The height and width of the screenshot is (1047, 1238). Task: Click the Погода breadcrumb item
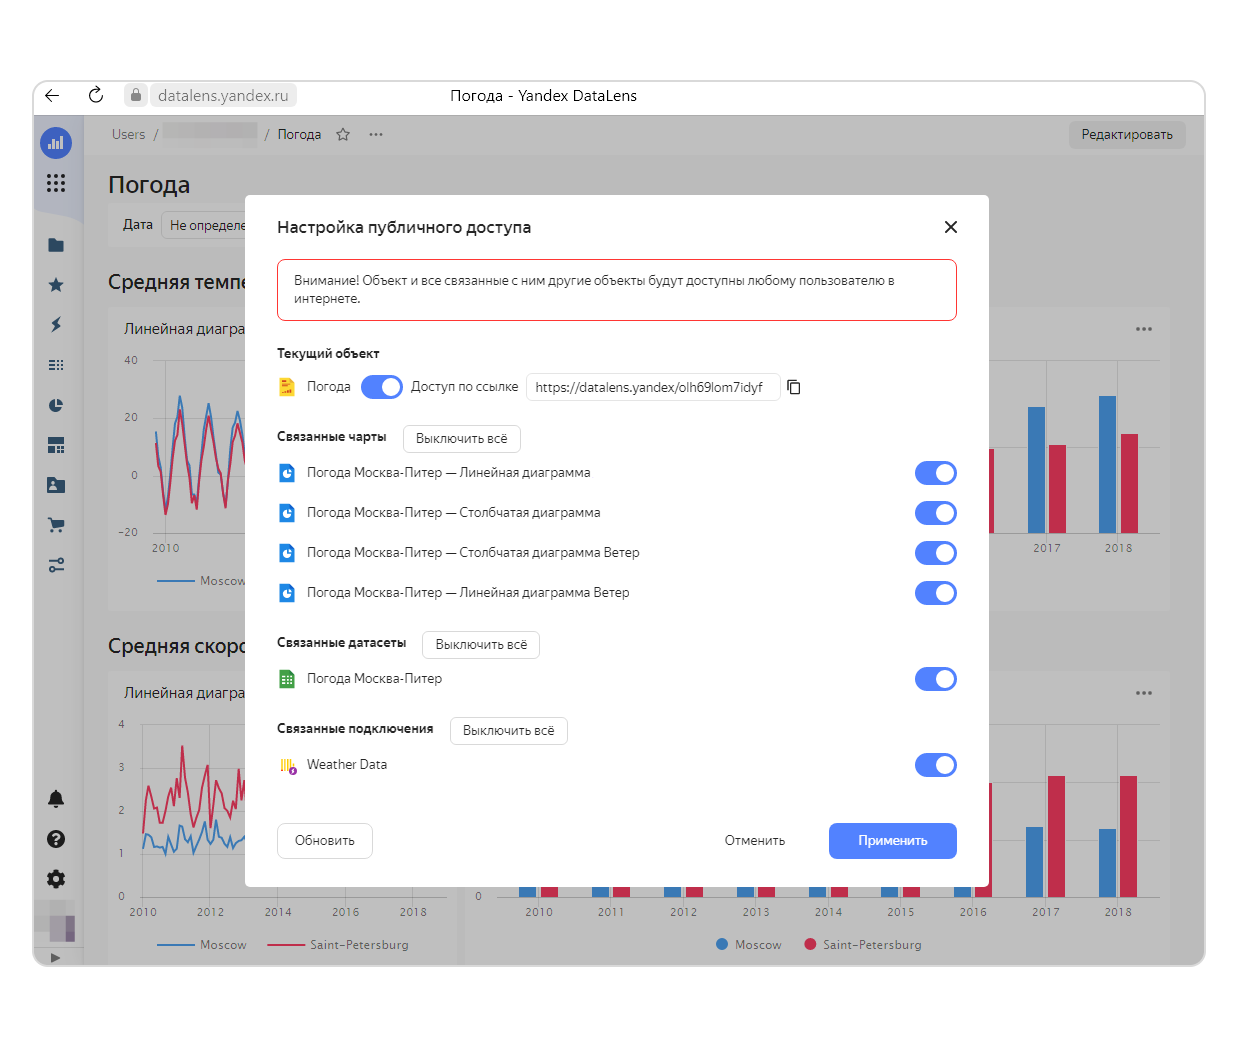[299, 134]
